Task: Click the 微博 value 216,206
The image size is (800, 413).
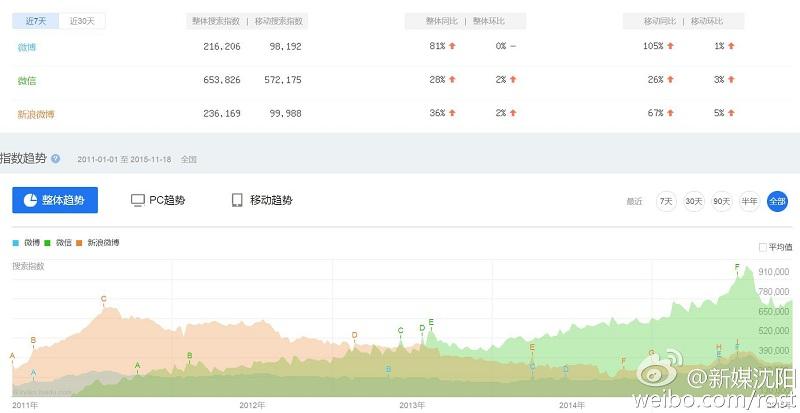Action: pos(221,46)
